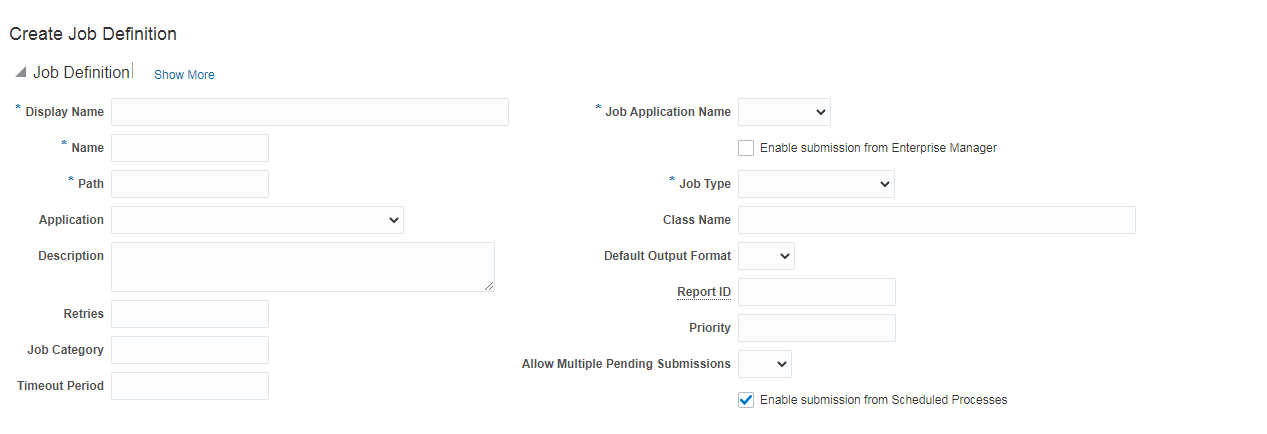This screenshot has height=434, width=1267.
Task: Click the Show More link
Action: (x=184, y=75)
